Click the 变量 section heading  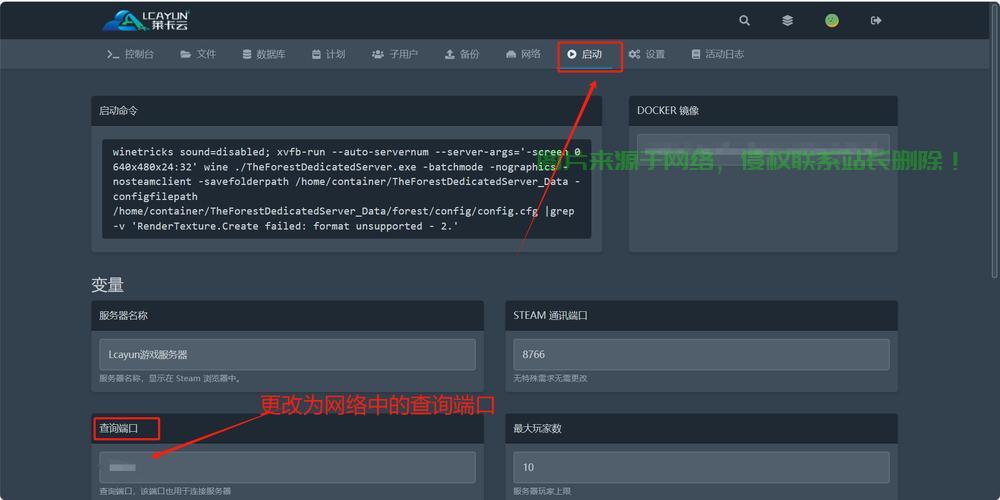click(x=107, y=284)
